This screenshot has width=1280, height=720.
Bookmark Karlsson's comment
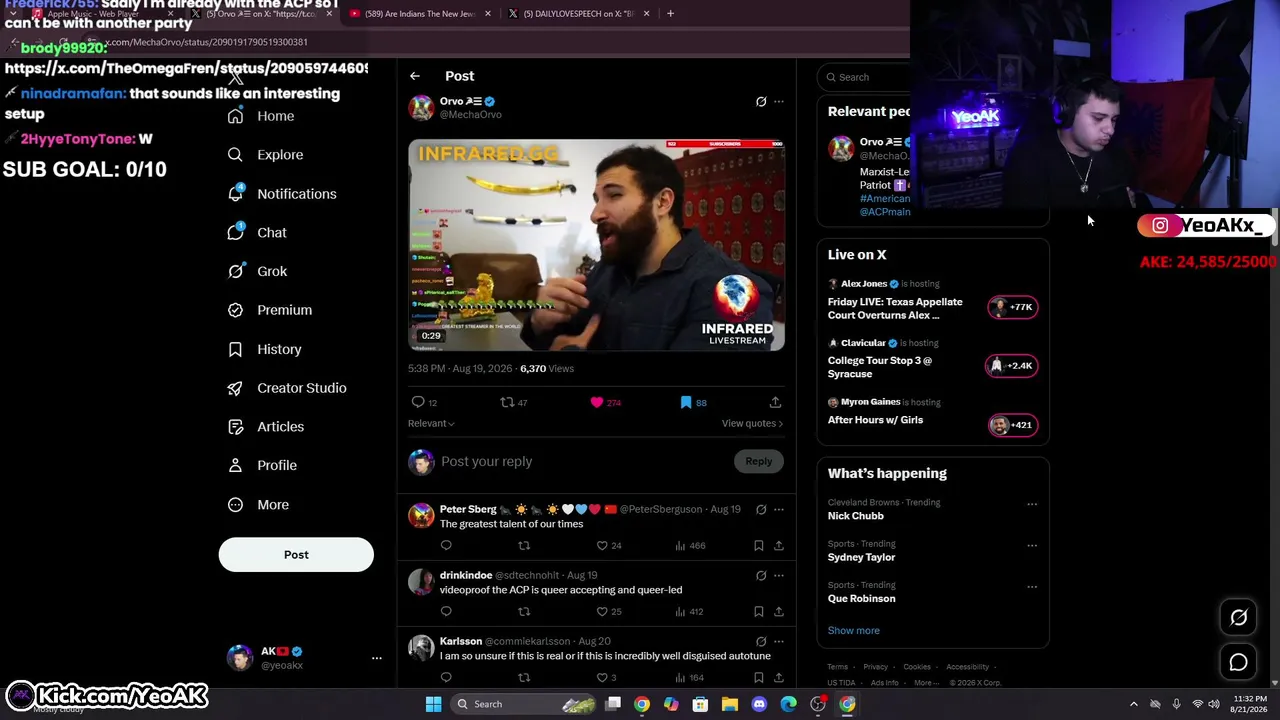(759, 678)
